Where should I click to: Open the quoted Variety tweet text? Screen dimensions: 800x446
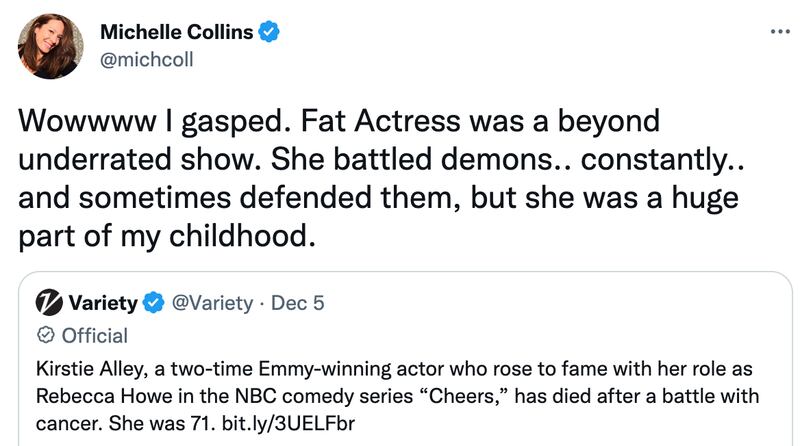(397, 396)
